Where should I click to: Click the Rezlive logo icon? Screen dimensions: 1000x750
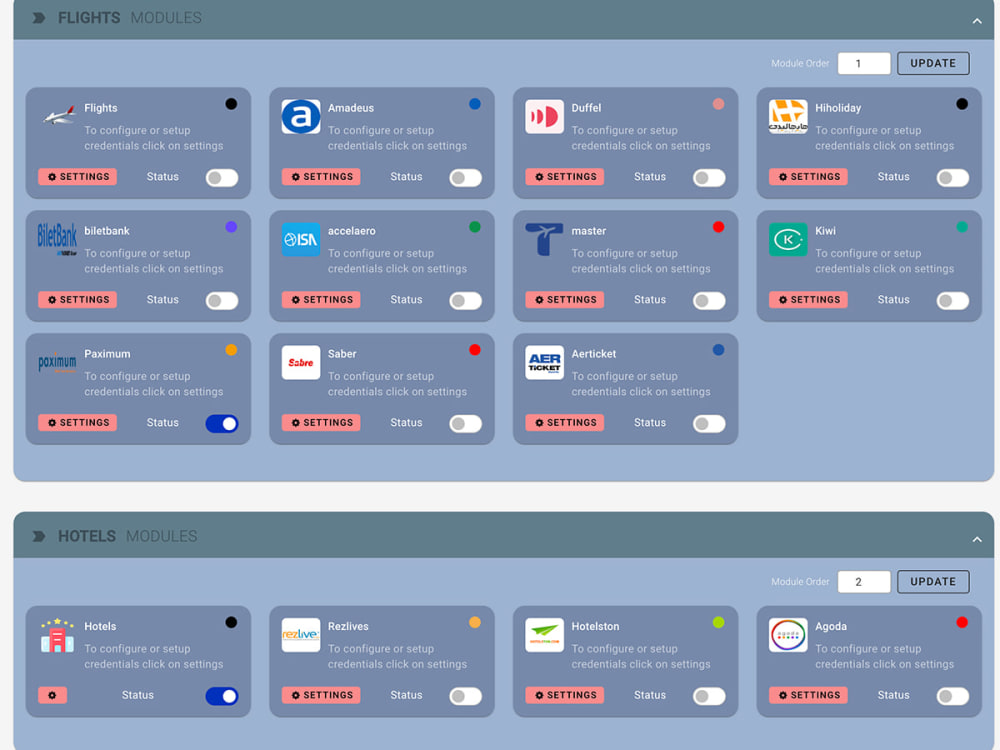click(x=301, y=635)
